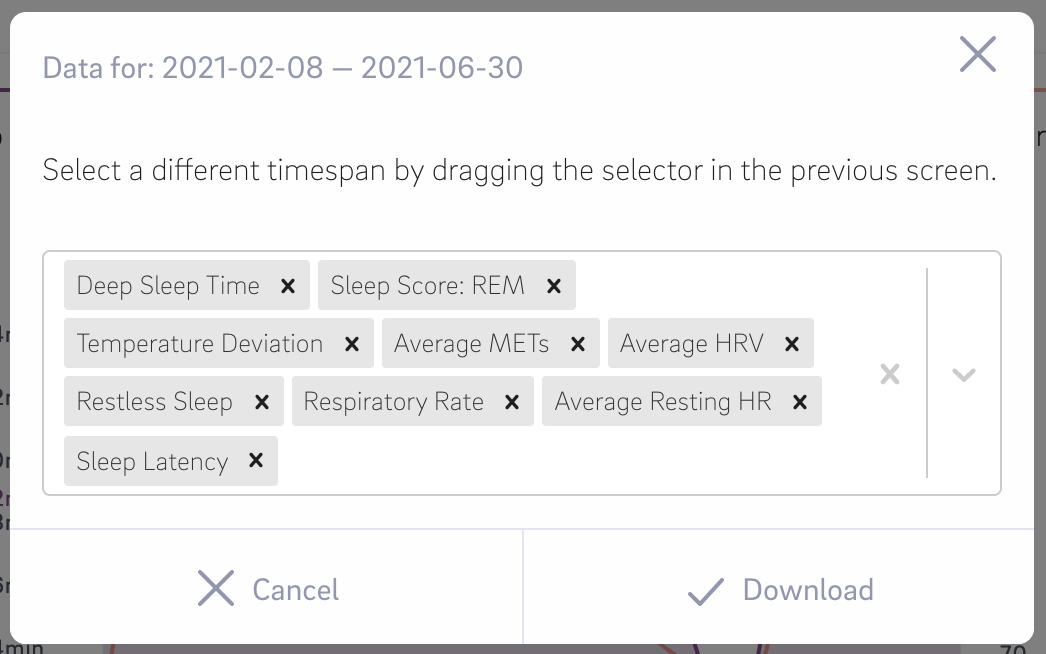Click the empty area of the metrics selector

pyautogui.click(x=560, y=461)
